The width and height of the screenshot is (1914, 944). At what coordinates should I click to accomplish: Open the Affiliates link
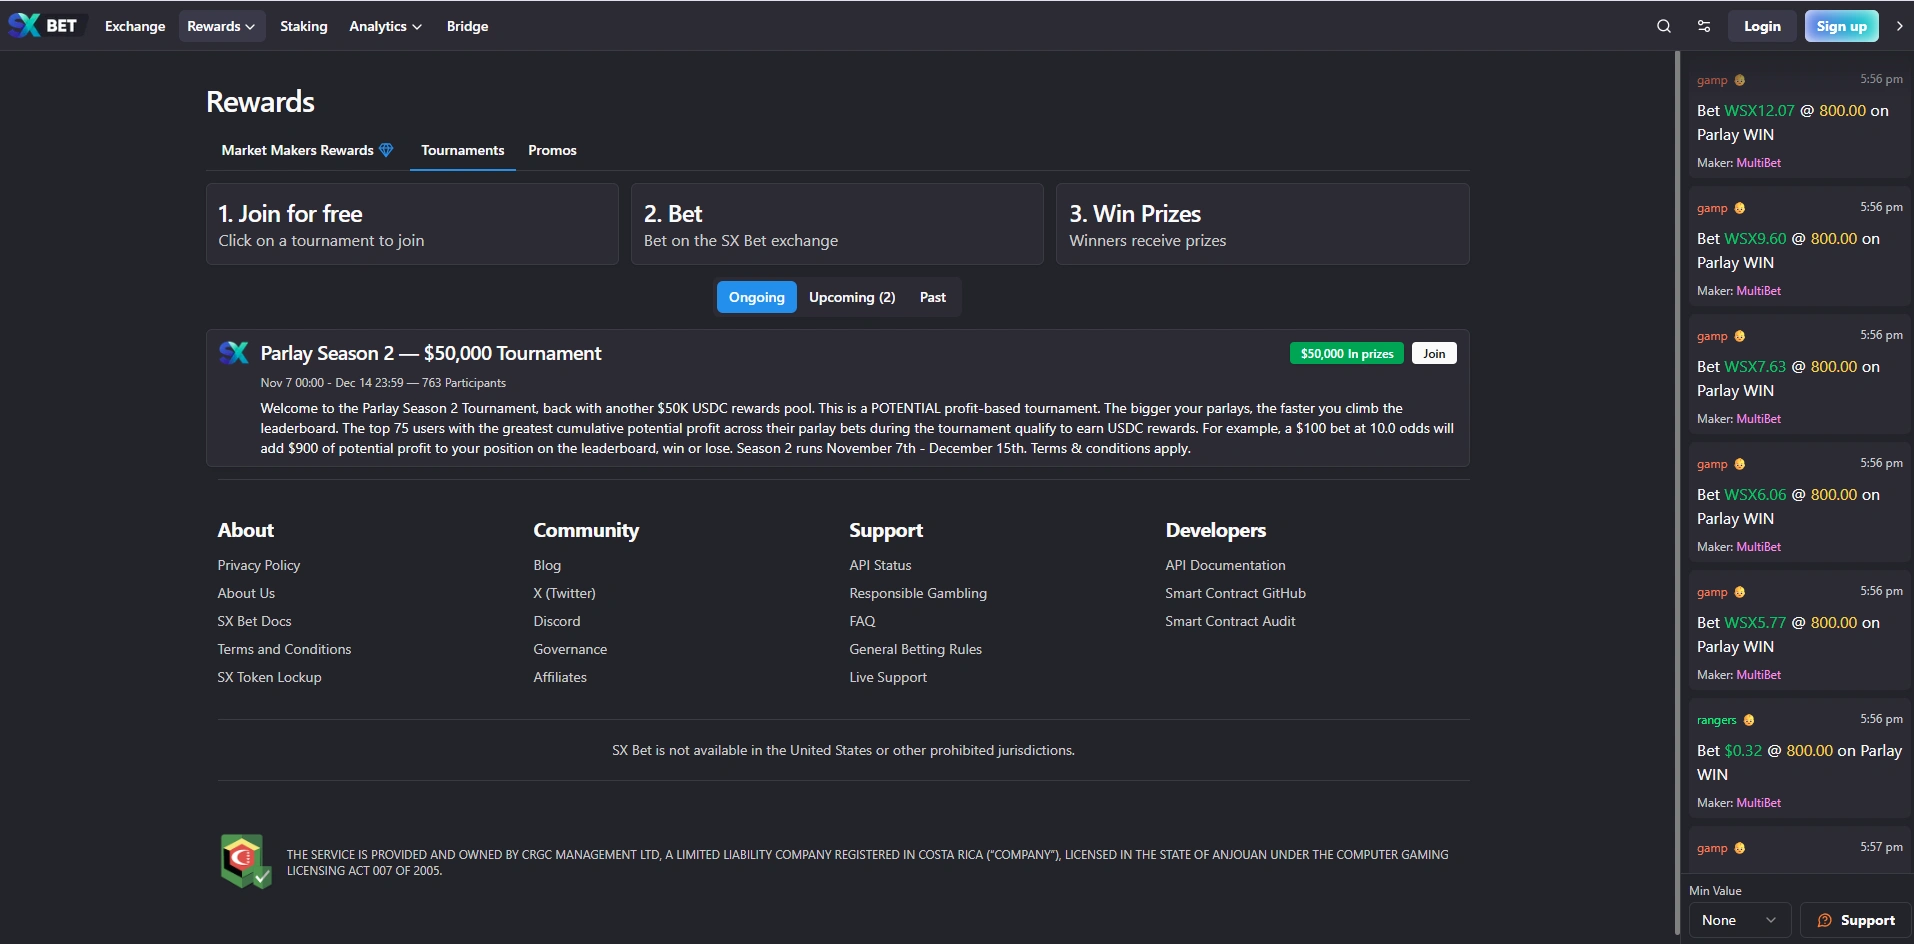coord(560,677)
